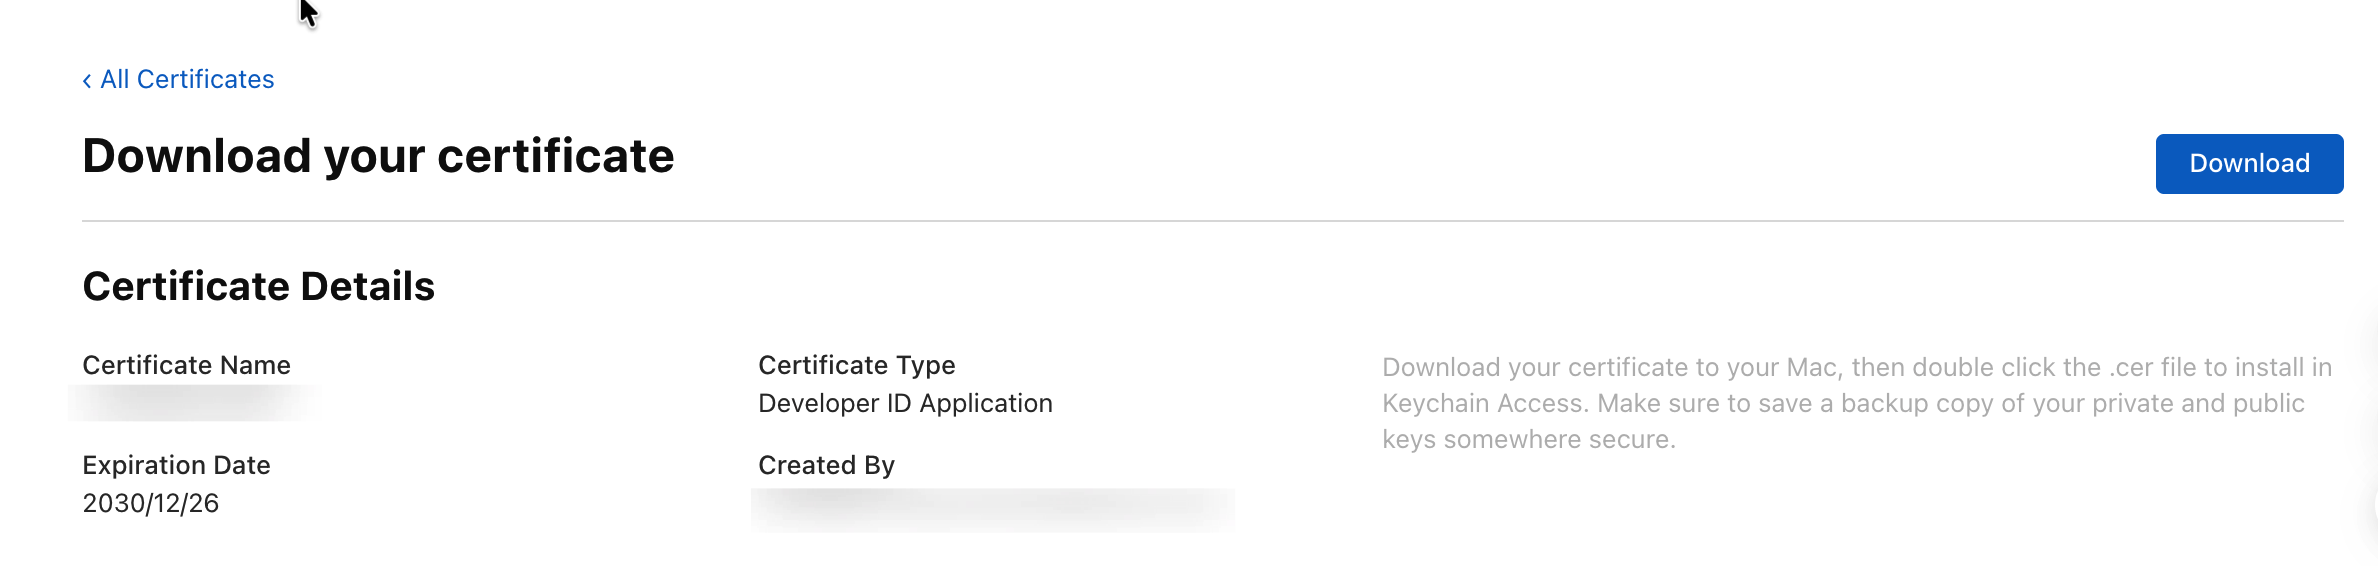This screenshot has width=2378, height=566.
Task: Click the Certificate Name label
Action: pyautogui.click(x=186, y=365)
